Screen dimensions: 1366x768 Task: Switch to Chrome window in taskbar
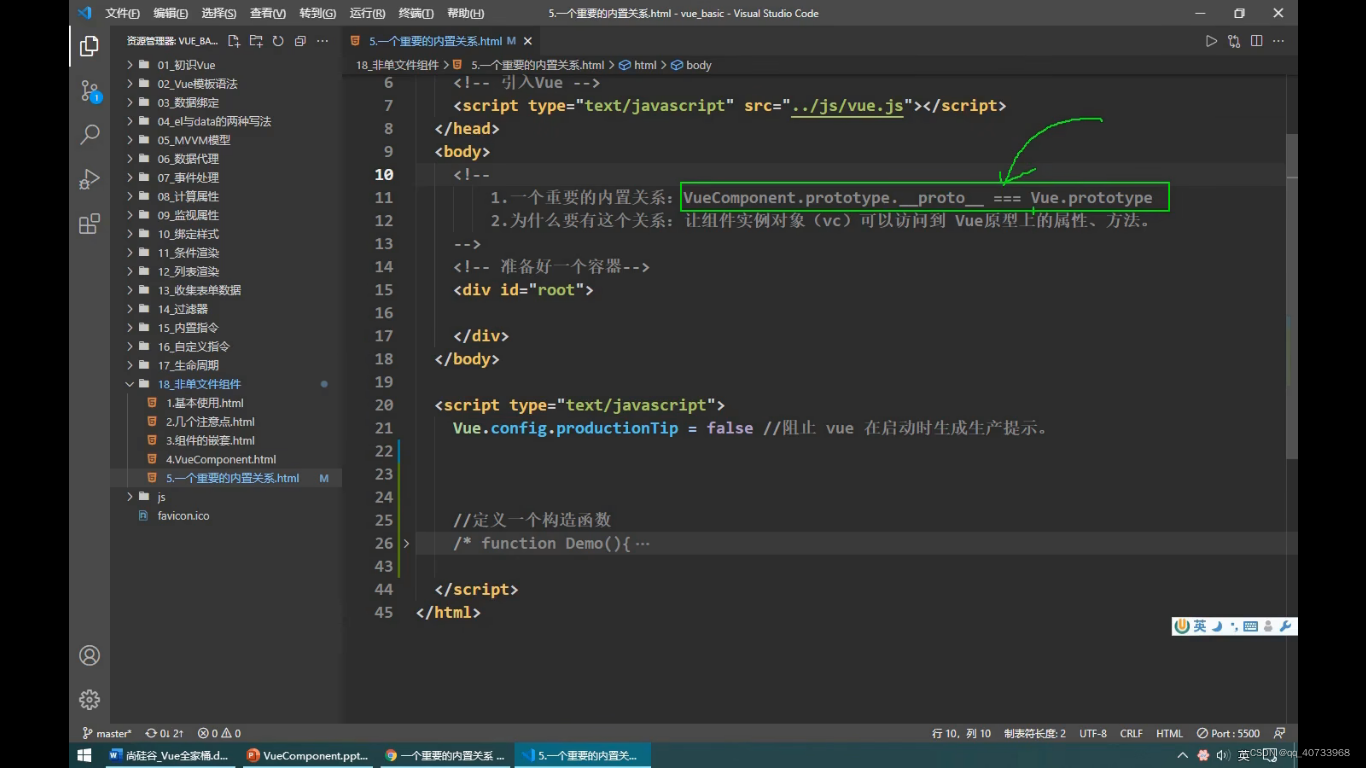pyautogui.click(x=445, y=755)
